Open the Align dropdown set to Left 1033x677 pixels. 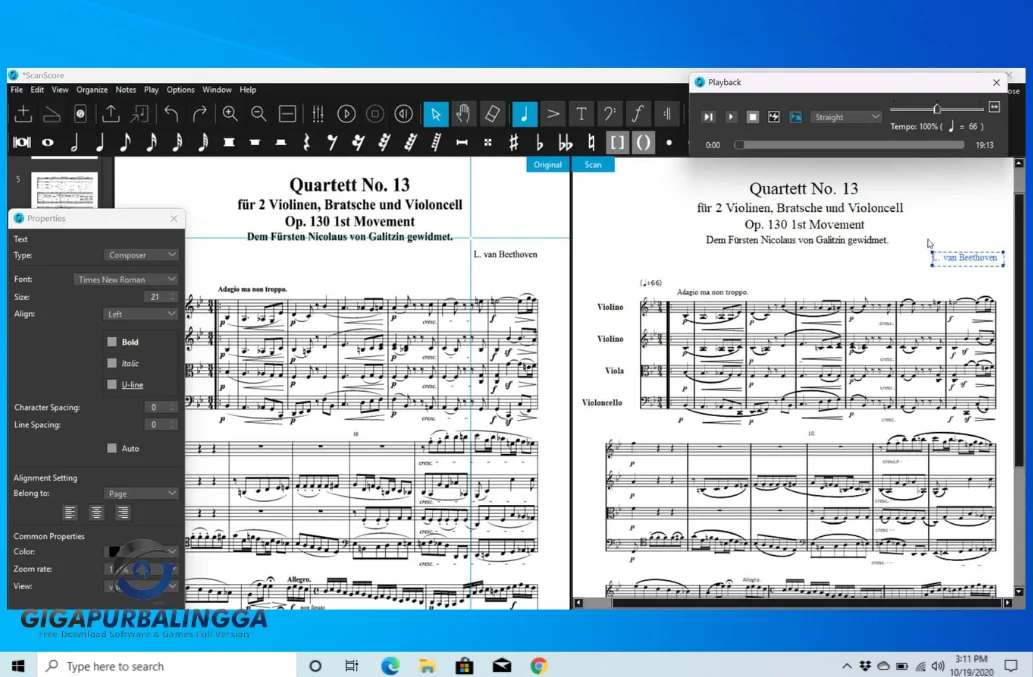pos(141,314)
